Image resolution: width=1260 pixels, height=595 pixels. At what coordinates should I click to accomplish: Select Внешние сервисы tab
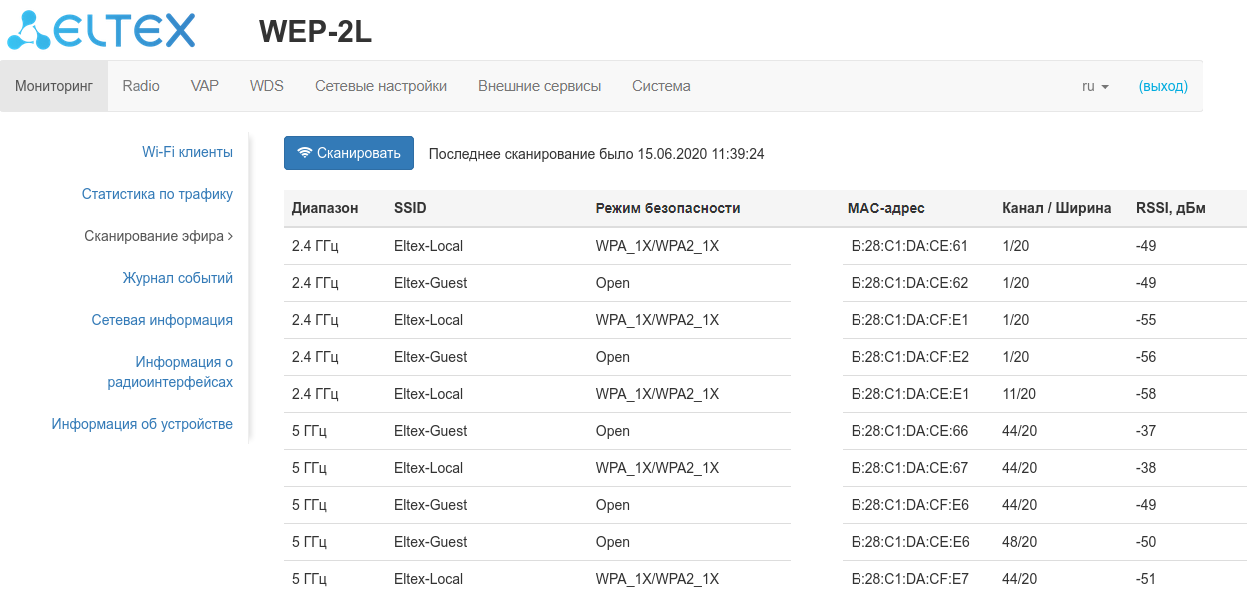(540, 86)
